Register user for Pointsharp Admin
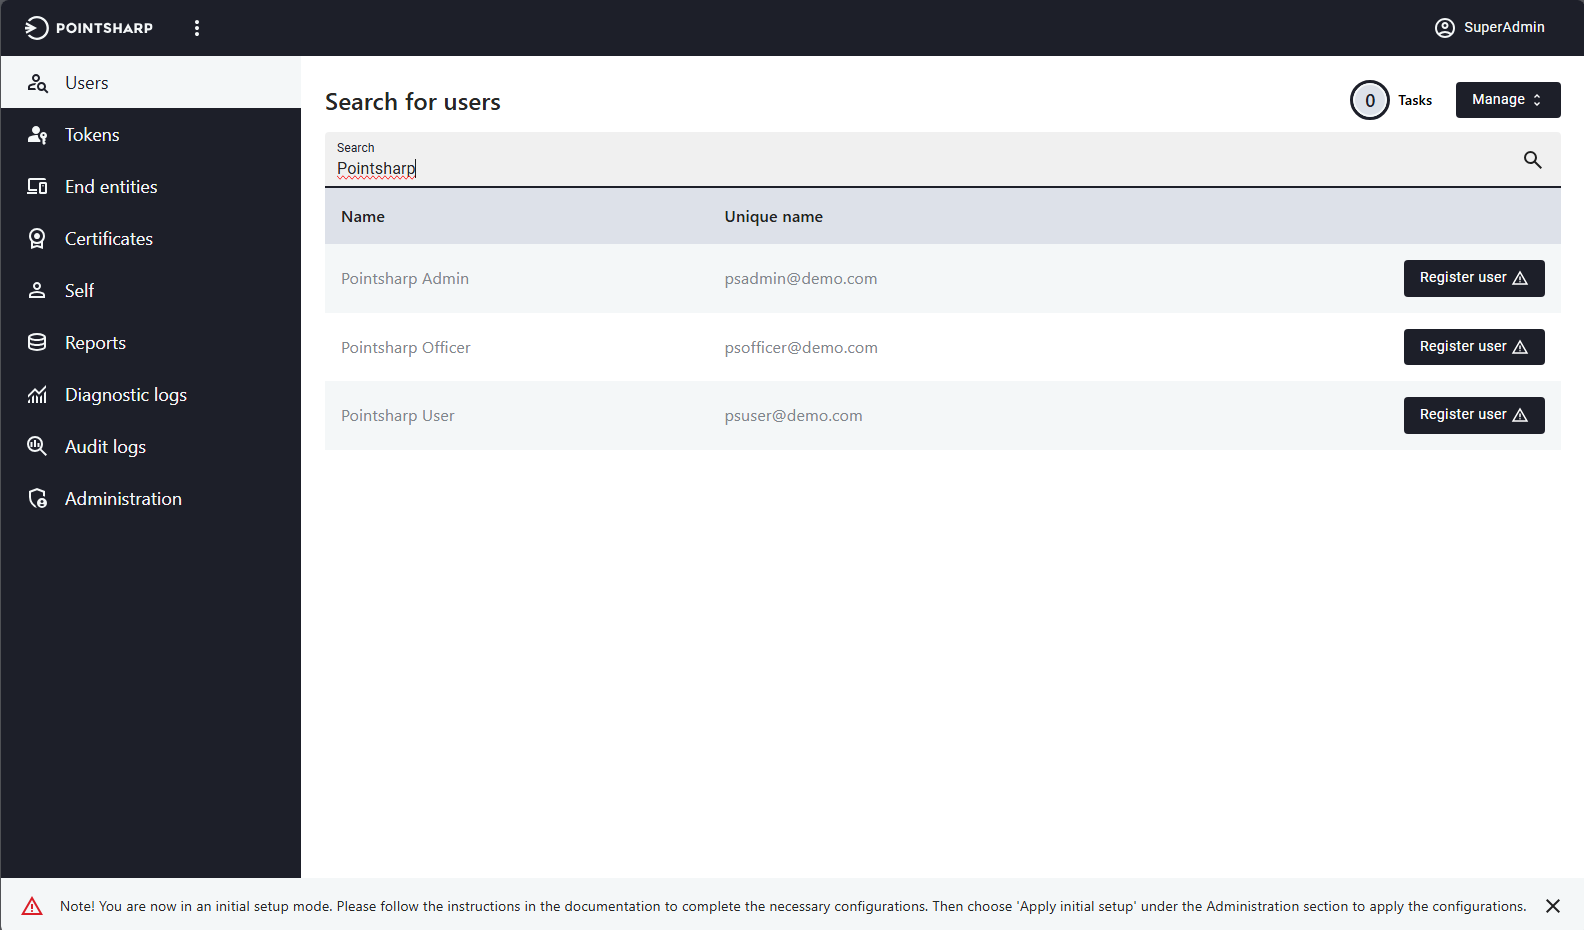Screen dimensions: 1584x930 pyautogui.click(x=1473, y=278)
